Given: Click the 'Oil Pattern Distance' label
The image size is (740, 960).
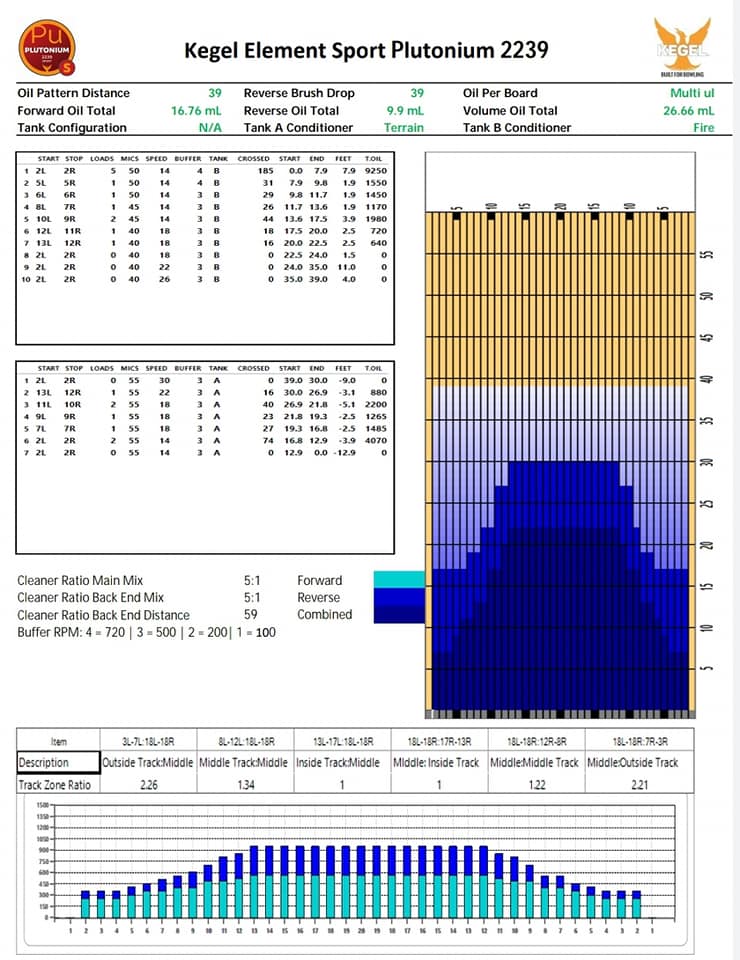Looking at the screenshot, I should coord(73,93).
